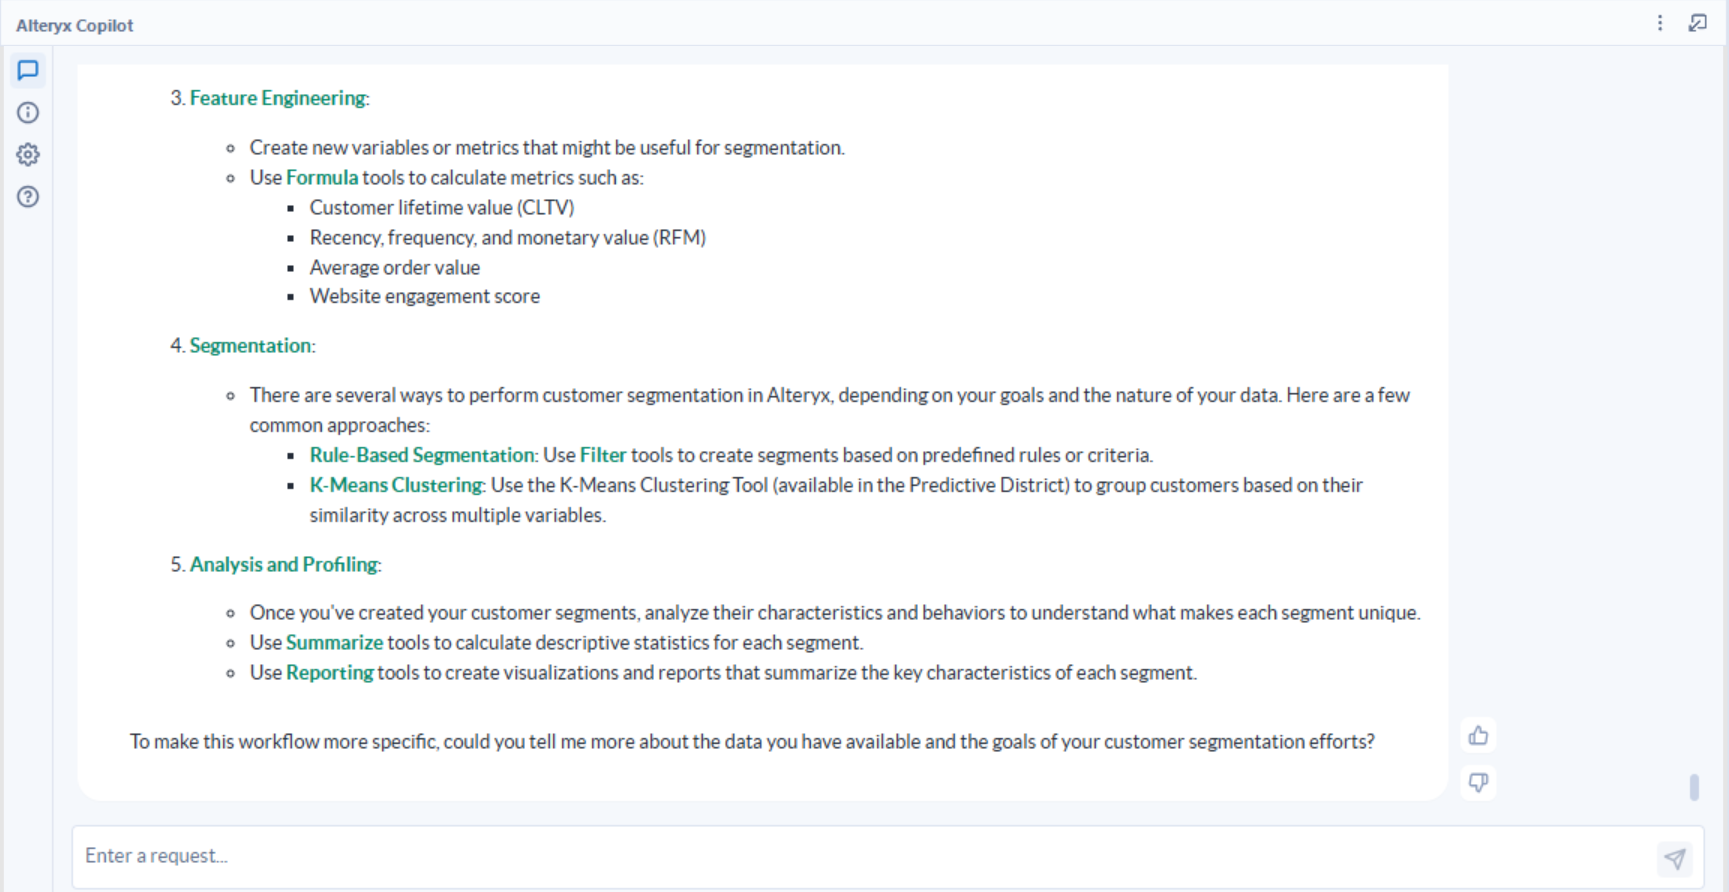This screenshot has height=892, width=1729.
Task: Collapse the Copilot panel with the pop-in icon
Action: (1698, 22)
